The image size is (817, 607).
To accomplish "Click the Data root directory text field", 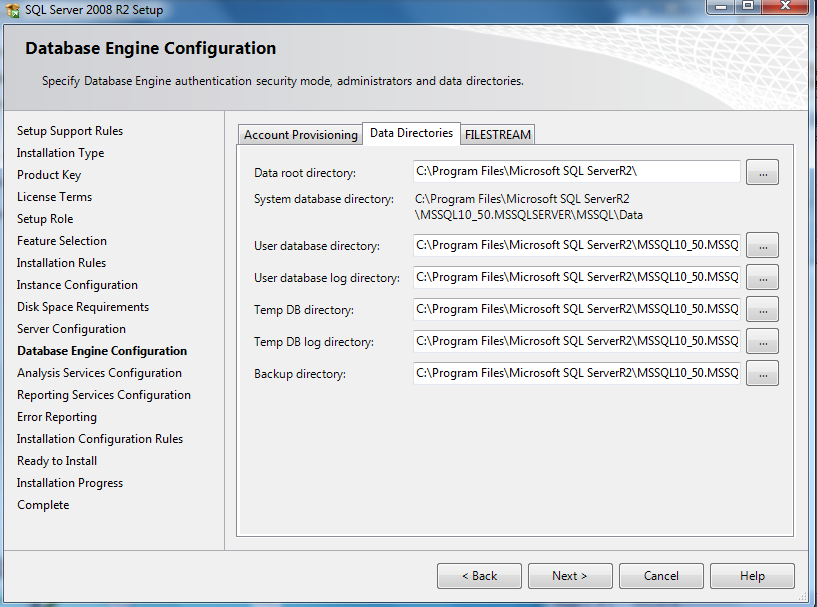I will (577, 171).
